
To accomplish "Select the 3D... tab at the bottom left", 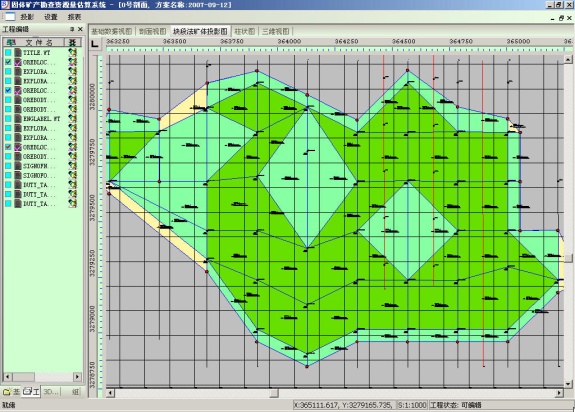I will (x=51, y=392).
